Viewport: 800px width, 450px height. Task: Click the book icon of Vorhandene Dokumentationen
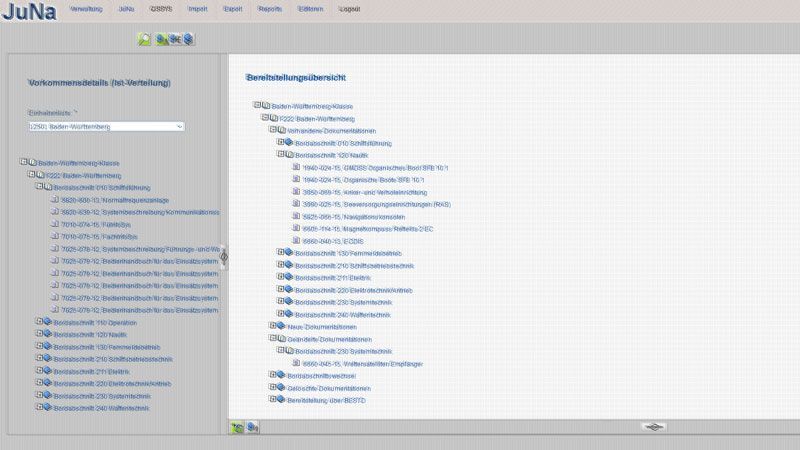pyautogui.click(x=281, y=130)
